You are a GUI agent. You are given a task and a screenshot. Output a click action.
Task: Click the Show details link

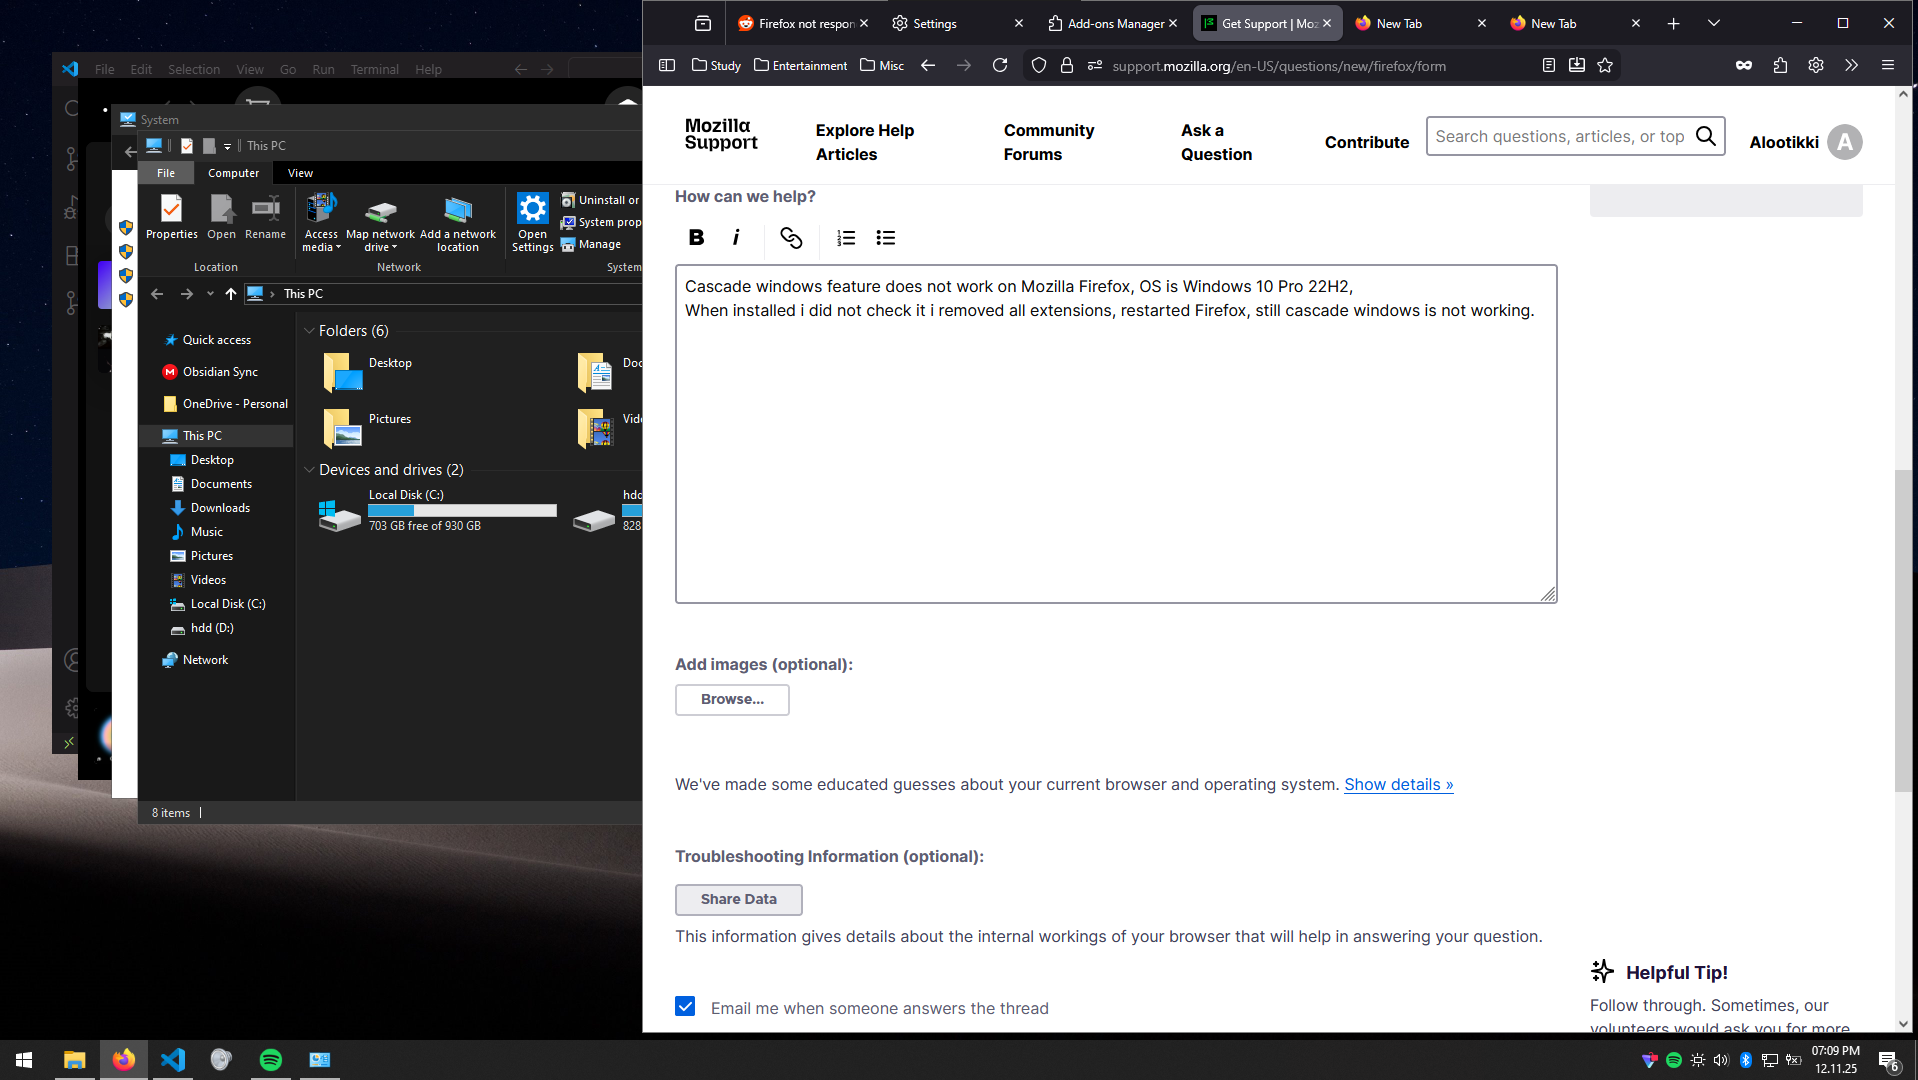[1398, 785]
